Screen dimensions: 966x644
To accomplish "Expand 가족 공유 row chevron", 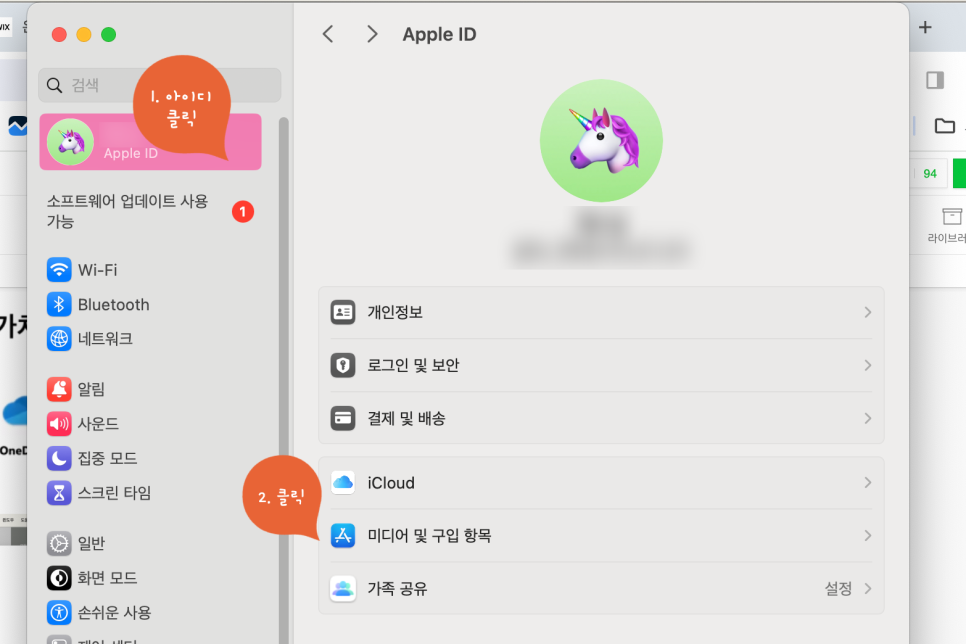I will 867,589.
